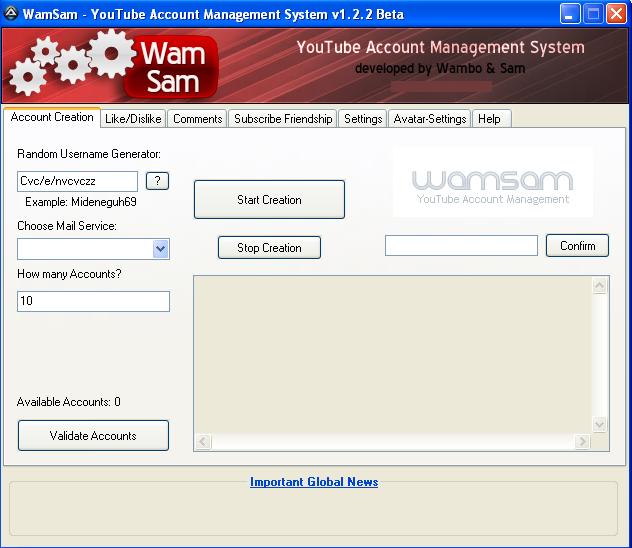
Task: Click Validate Accounts button
Action: click(93, 436)
